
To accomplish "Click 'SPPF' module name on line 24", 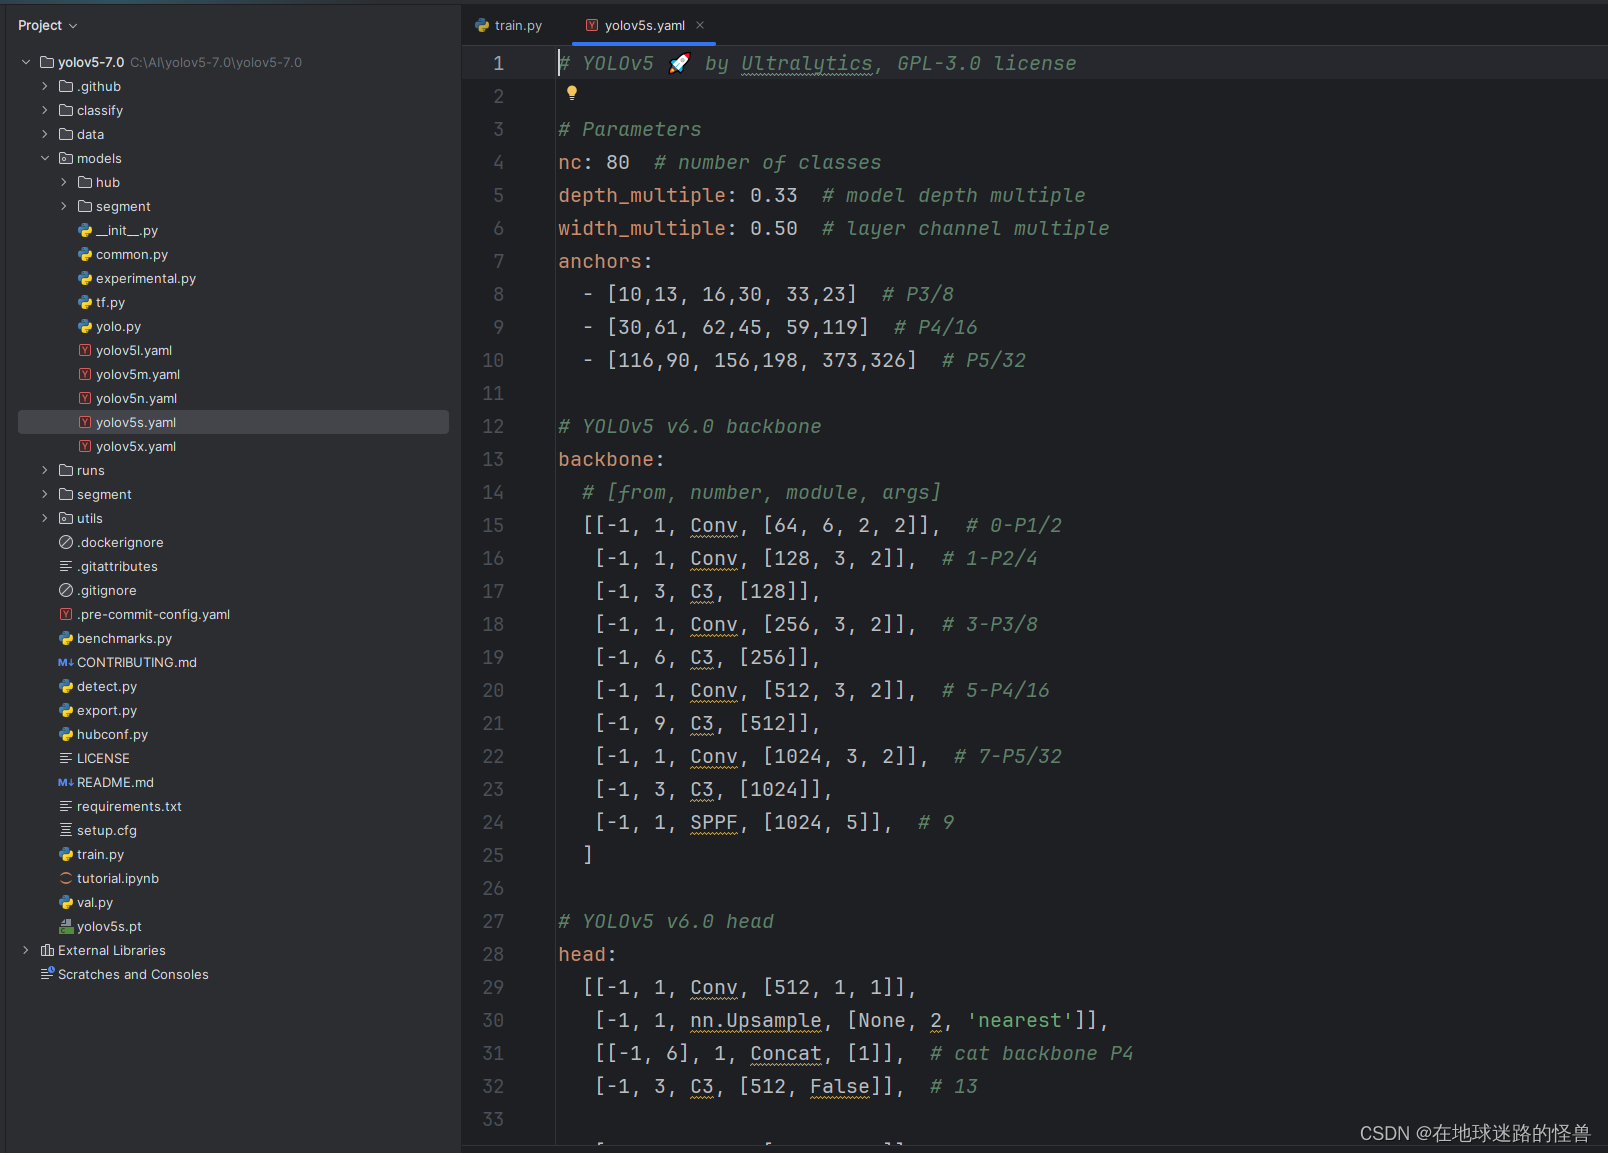I will 714,822.
